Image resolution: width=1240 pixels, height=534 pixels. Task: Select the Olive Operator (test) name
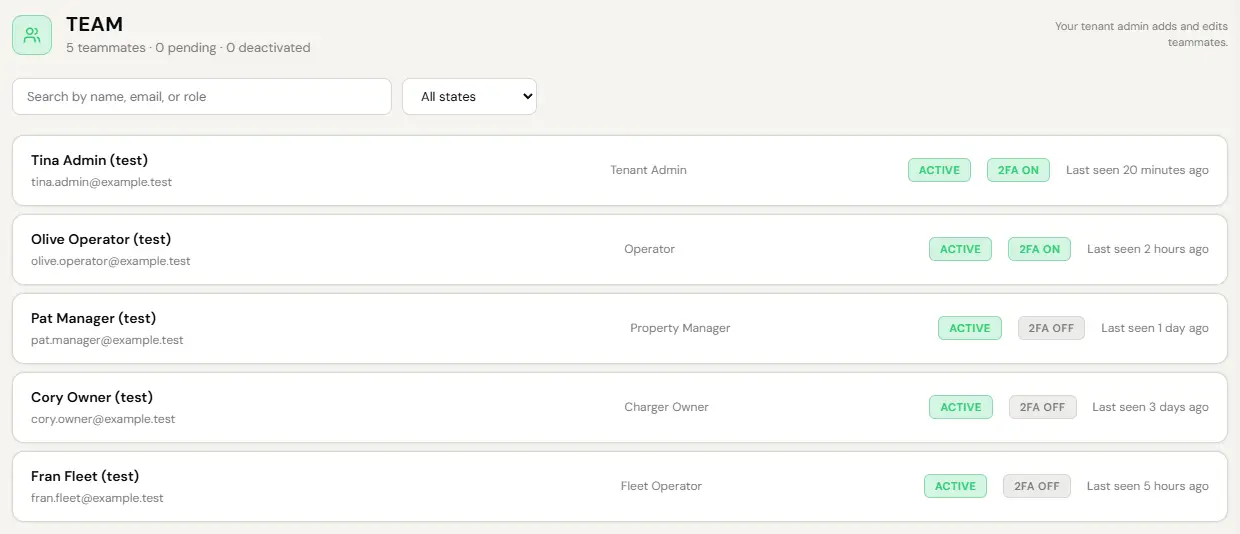101,239
